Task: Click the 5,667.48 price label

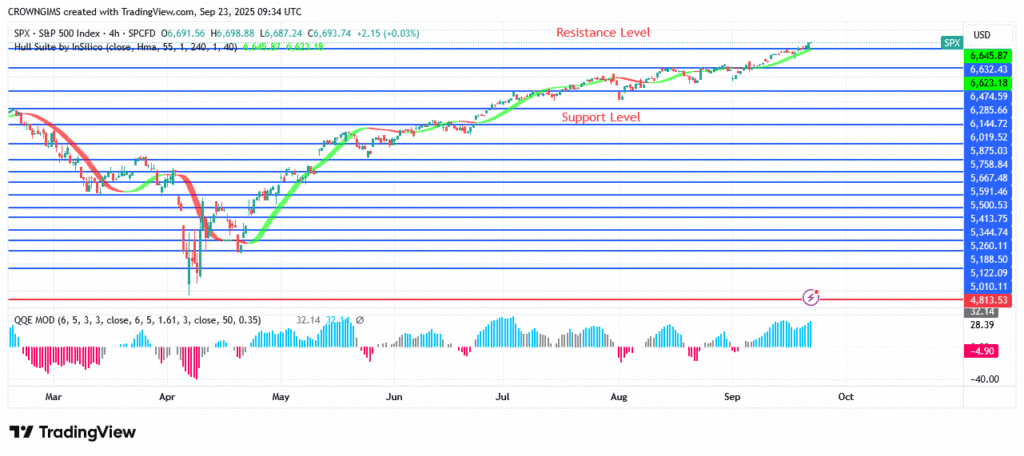Action: pyautogui.click(x=989, y=178)
